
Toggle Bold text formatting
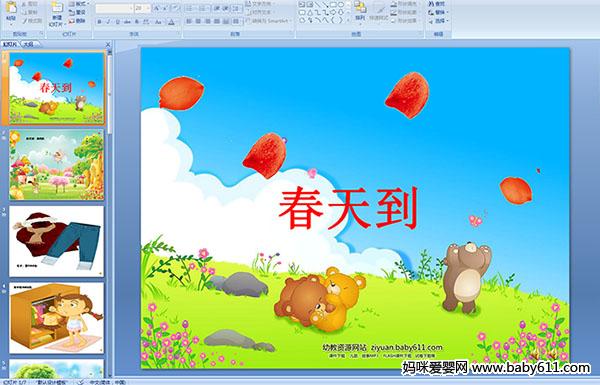click(x=99, y=22)
